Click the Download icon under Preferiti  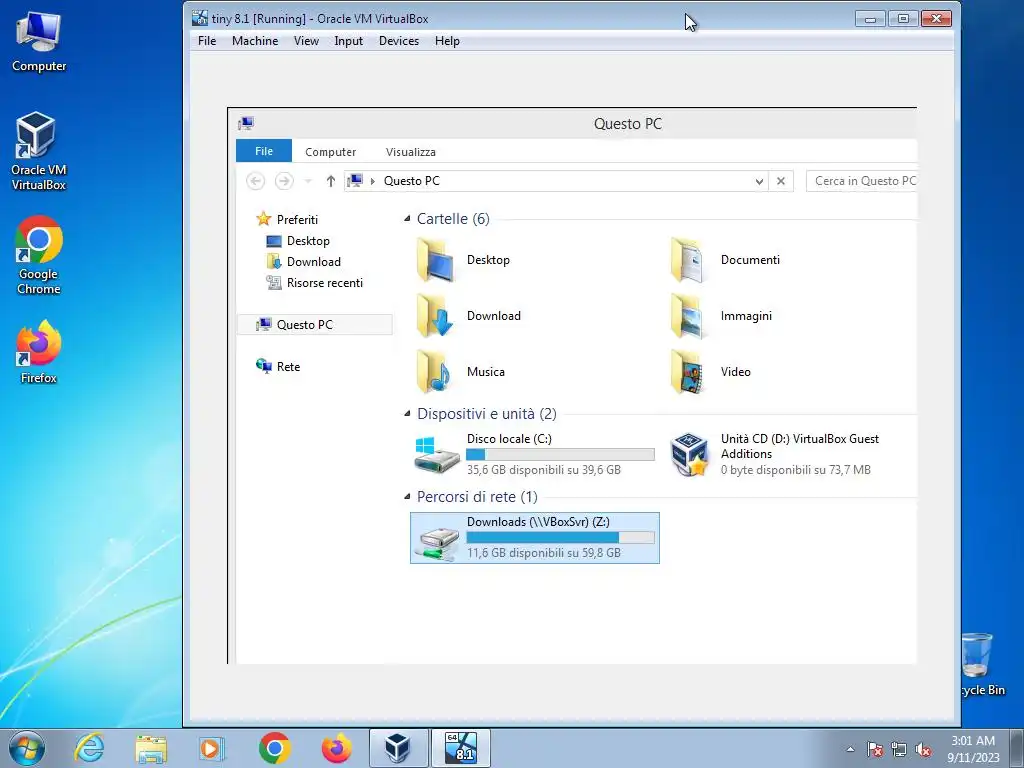(274, 262)
